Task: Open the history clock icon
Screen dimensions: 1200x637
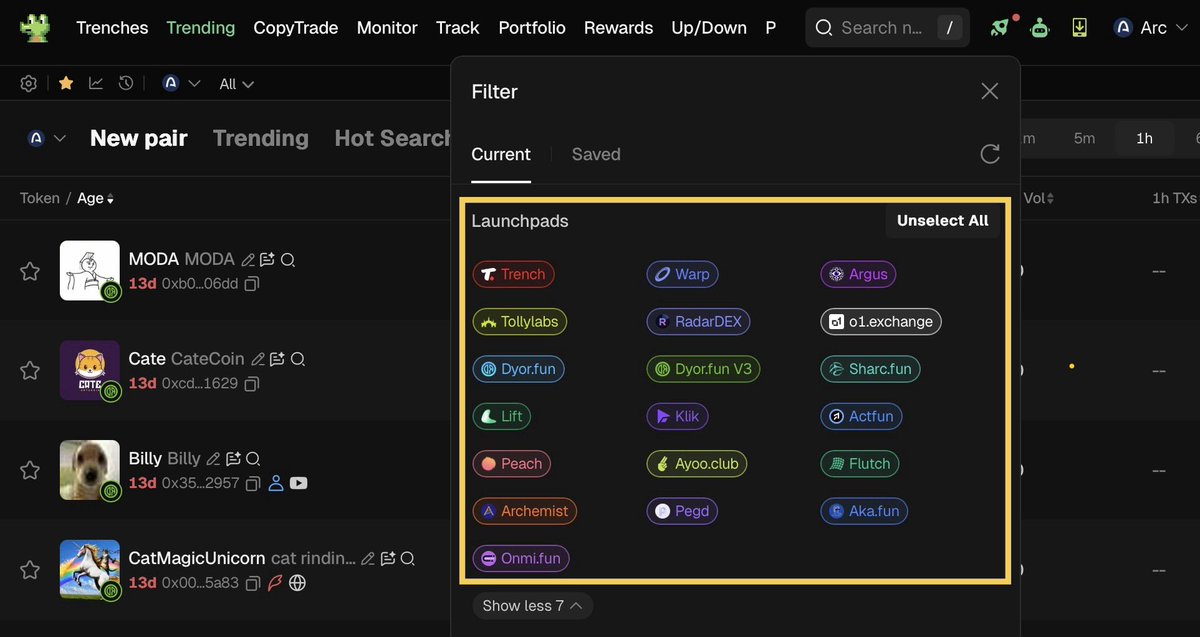Action: [x=126, y=84]
